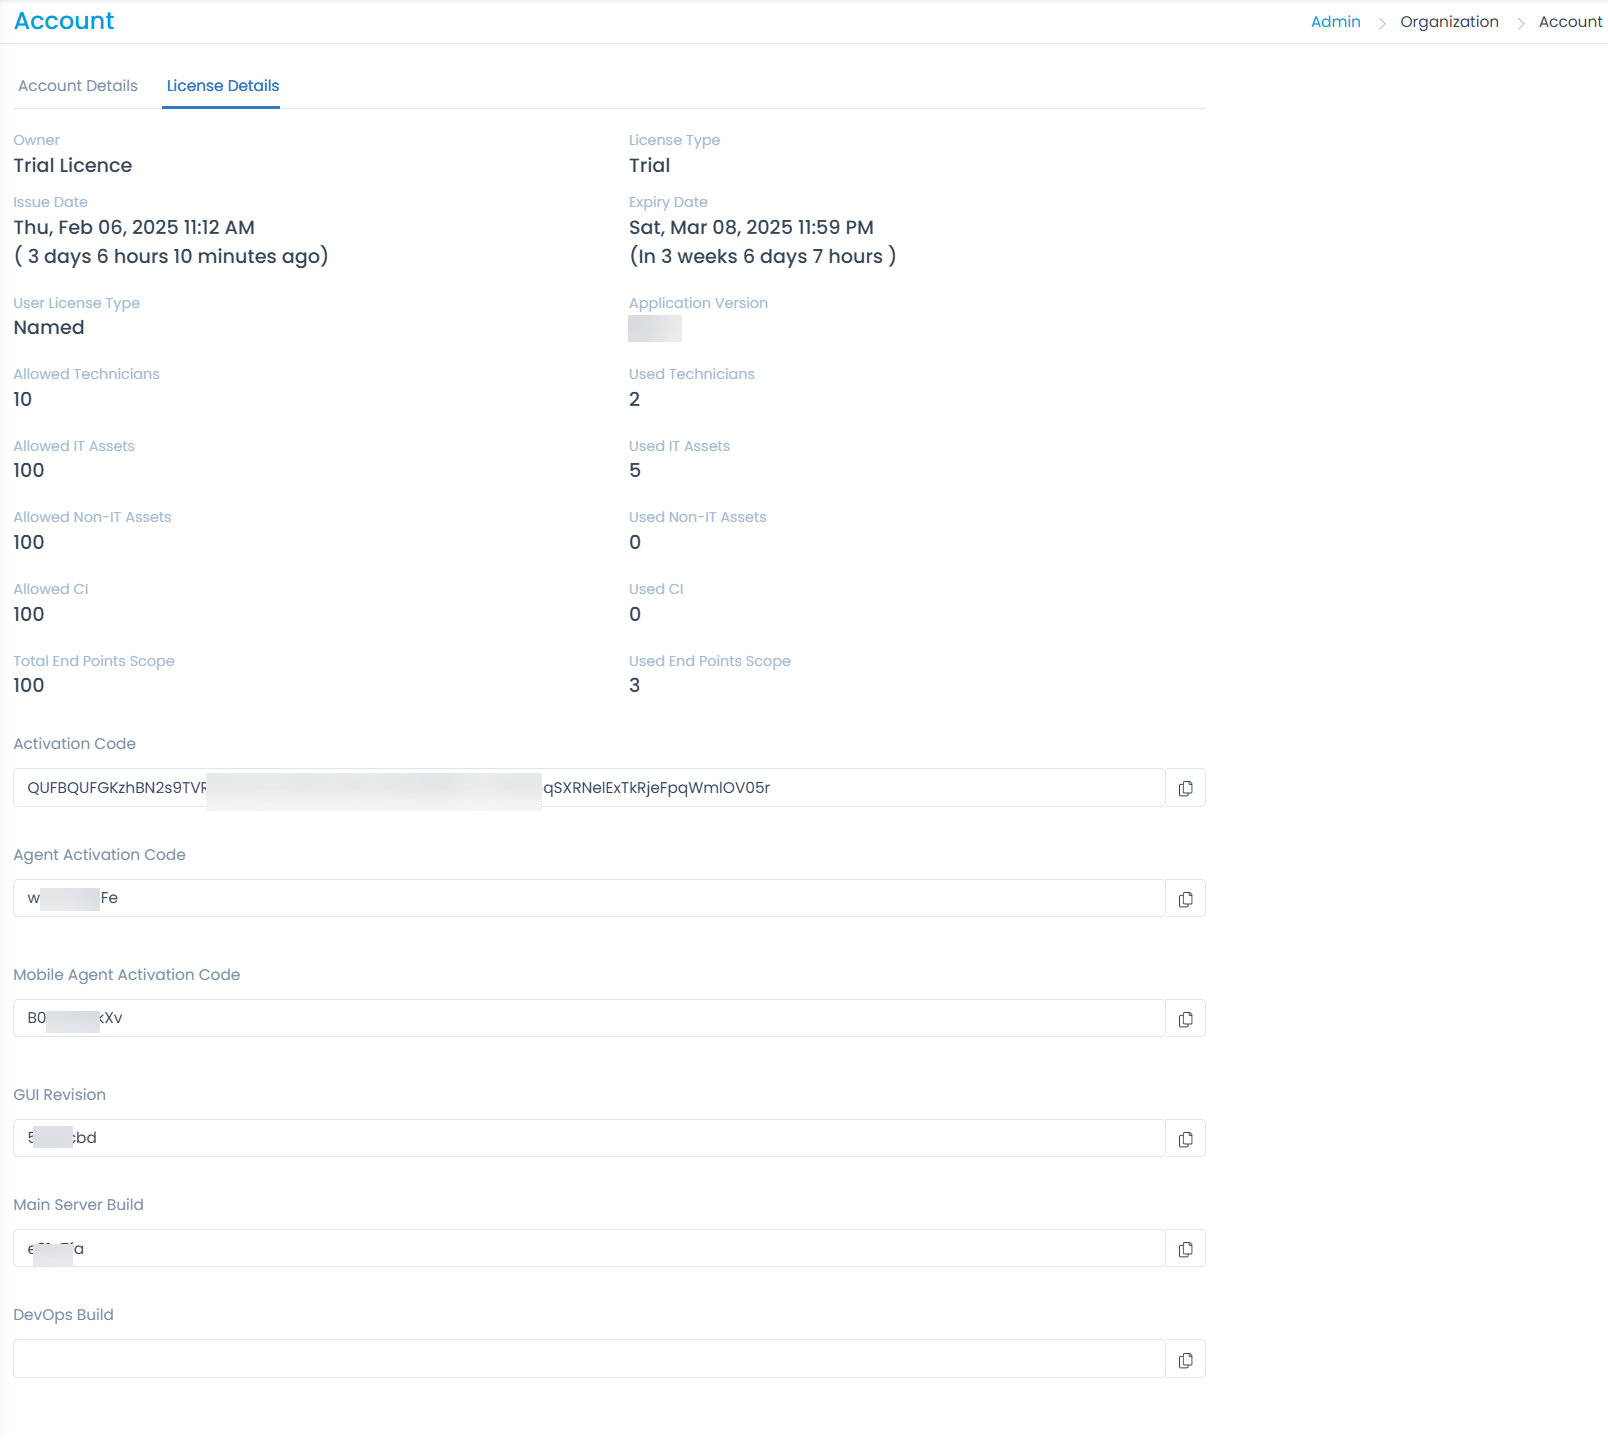Copy the GUI Revision value
Screen dimensions: 1608x1440
pos(1185,1138)
